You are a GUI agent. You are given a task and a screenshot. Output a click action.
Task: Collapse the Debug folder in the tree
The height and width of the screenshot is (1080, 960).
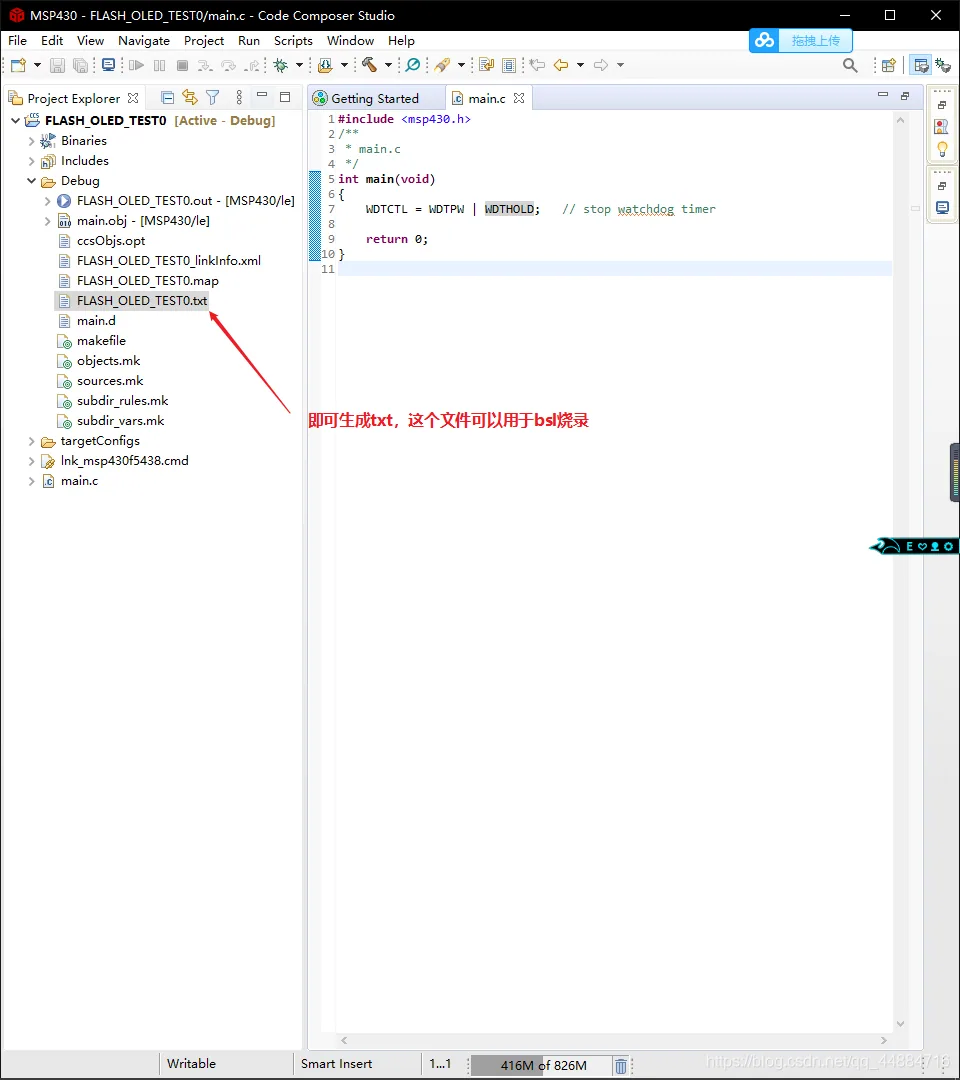click(x=32, y=180)
